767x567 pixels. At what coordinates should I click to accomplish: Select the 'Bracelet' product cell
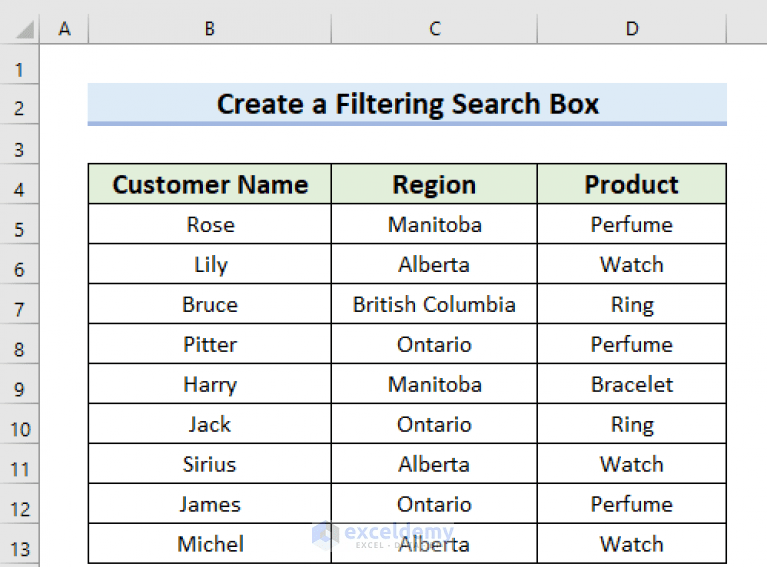(632, 385)
